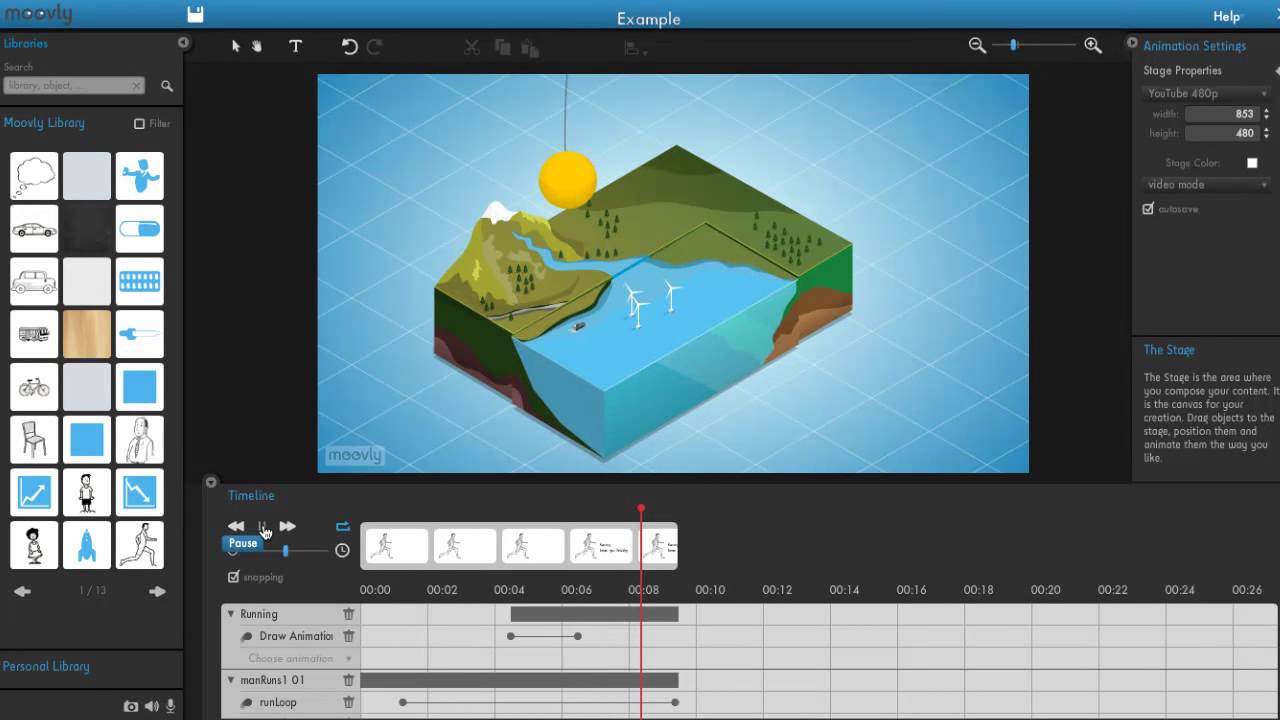
Task: Open the YouTube 480p preset dropdown
Action: point(1206,93)
